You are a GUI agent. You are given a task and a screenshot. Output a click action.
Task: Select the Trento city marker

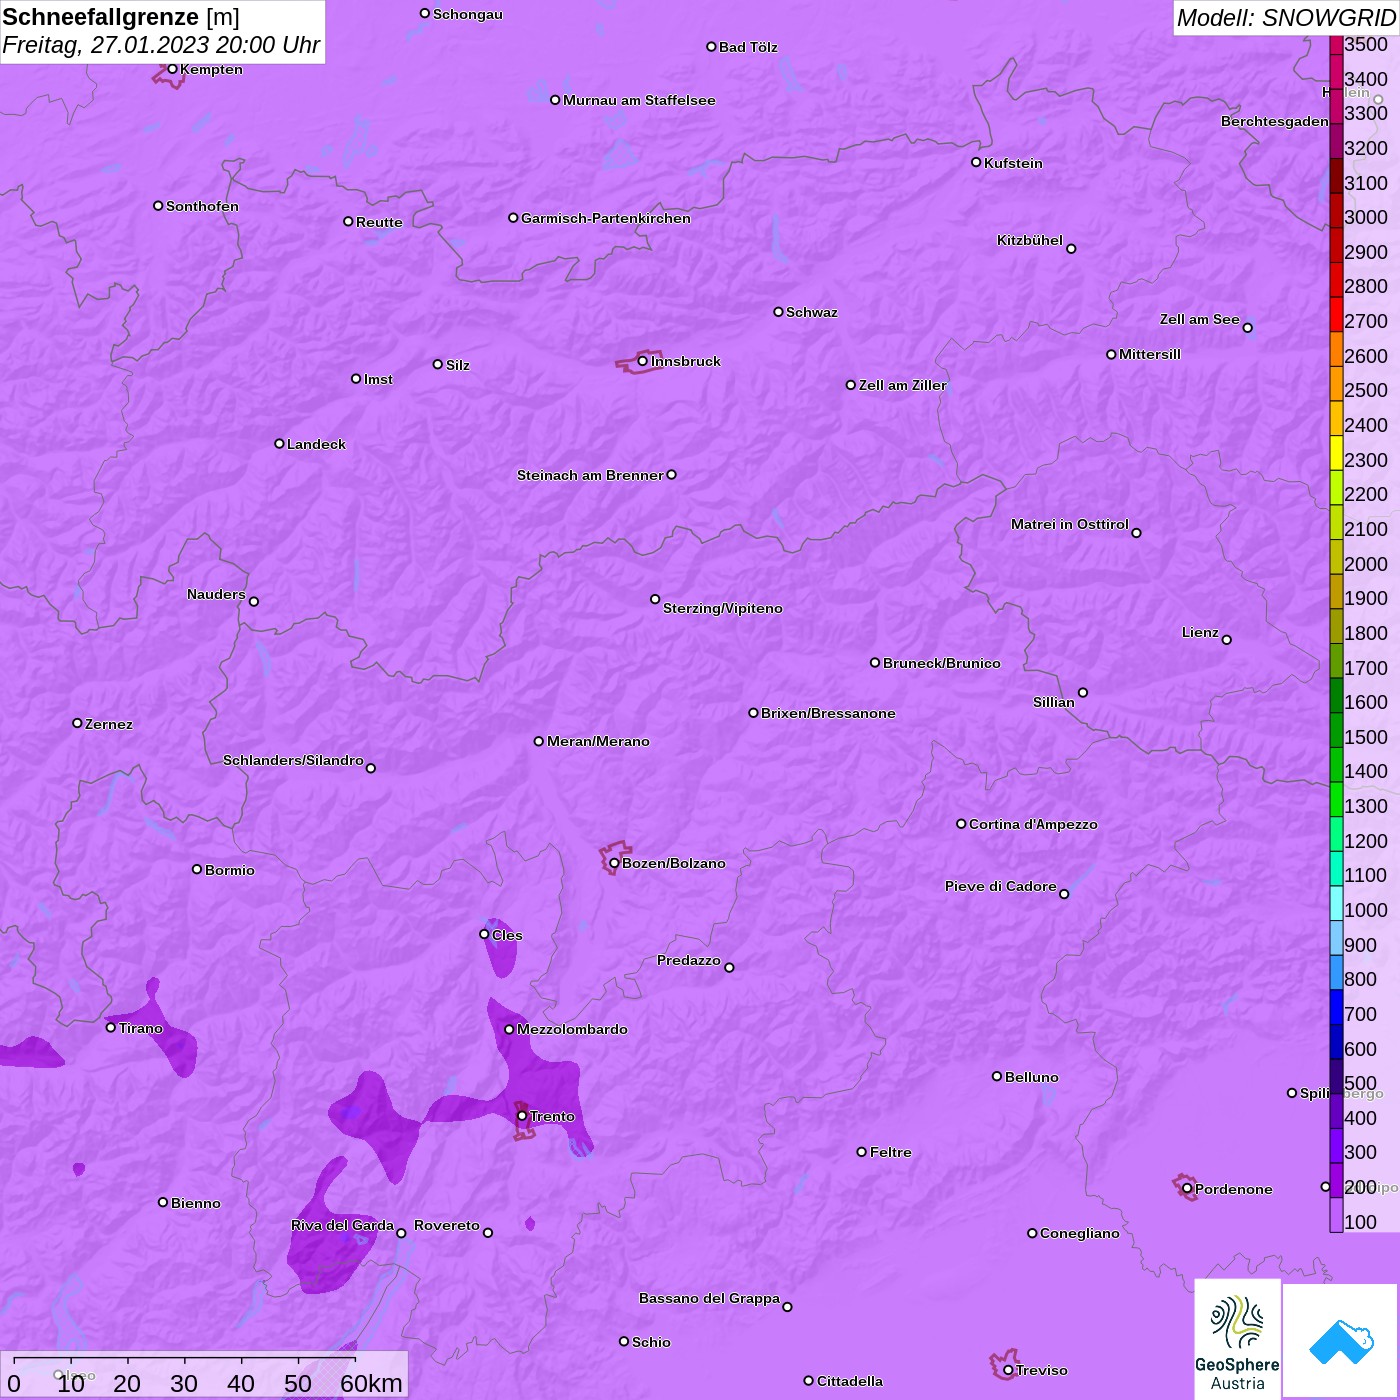click(x=522, y=1116)
